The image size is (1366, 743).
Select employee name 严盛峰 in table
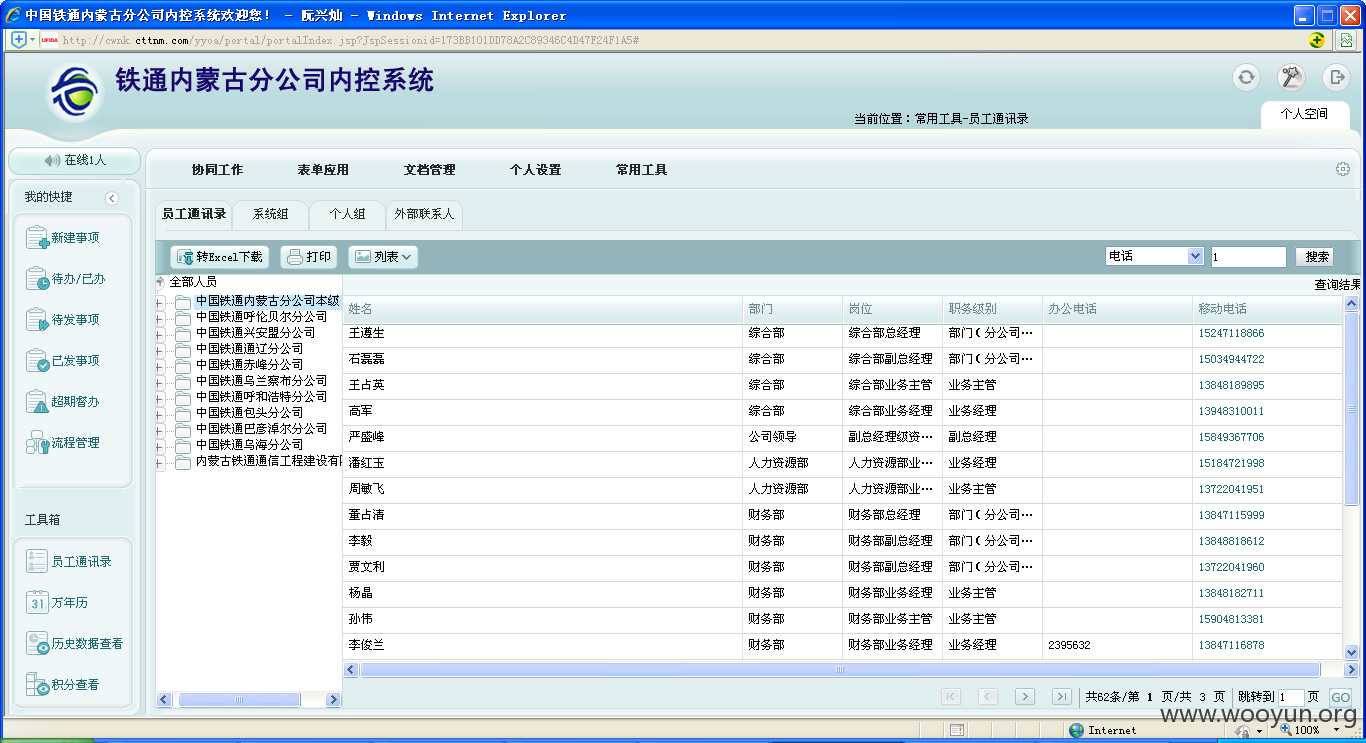(x=366, y=437)
